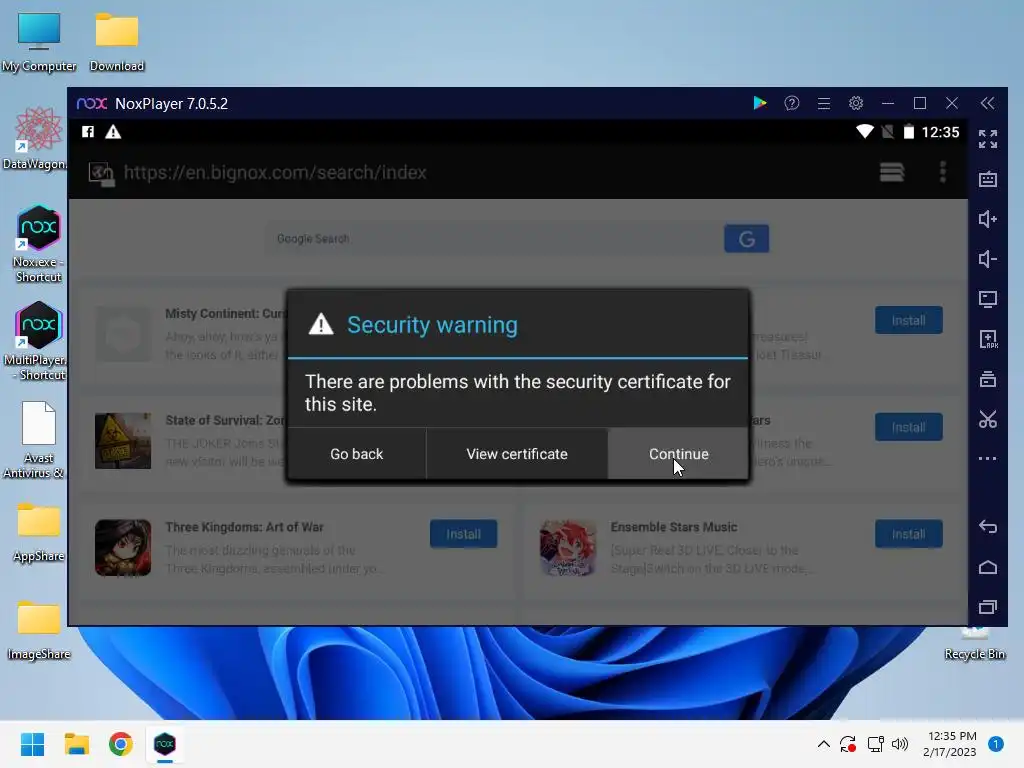1024x768 pixels.
Task: Click Go back button in dialog
Action: point(357,454)
